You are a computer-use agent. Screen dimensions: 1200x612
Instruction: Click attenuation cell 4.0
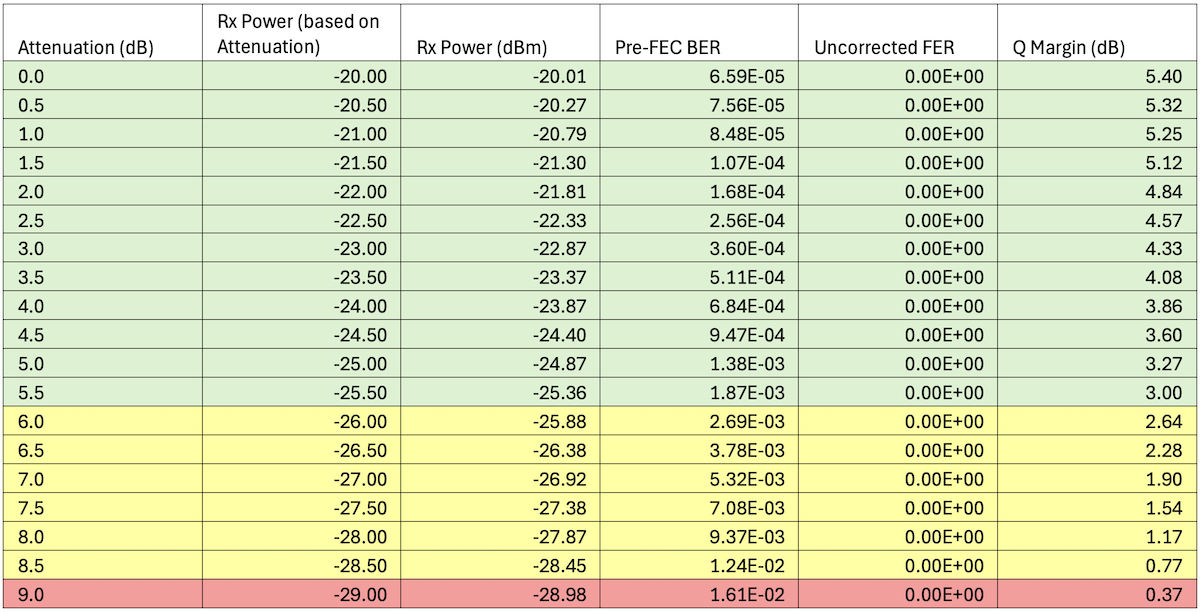102,306
